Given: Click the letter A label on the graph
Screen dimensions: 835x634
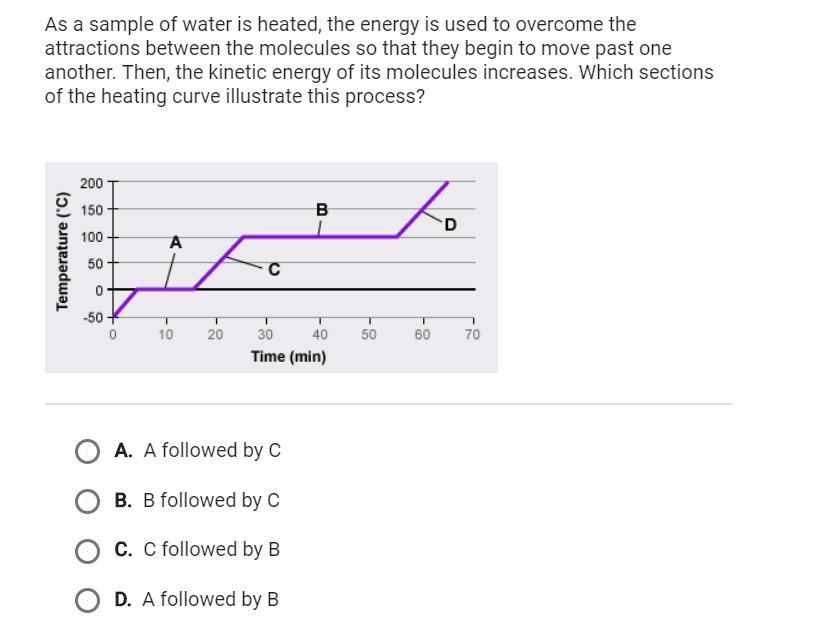Looking at the screenshot, I should 176,242.
